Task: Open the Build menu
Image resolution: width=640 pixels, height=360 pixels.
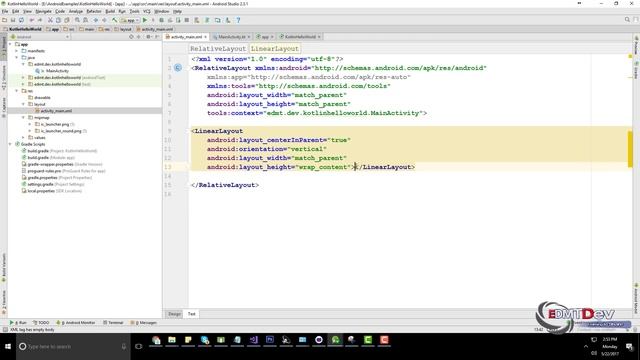Action: pos(110,11)
